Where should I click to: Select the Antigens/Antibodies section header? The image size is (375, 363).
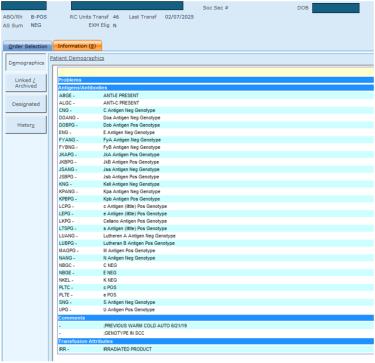pyautogui.click(x=216, y=88)
